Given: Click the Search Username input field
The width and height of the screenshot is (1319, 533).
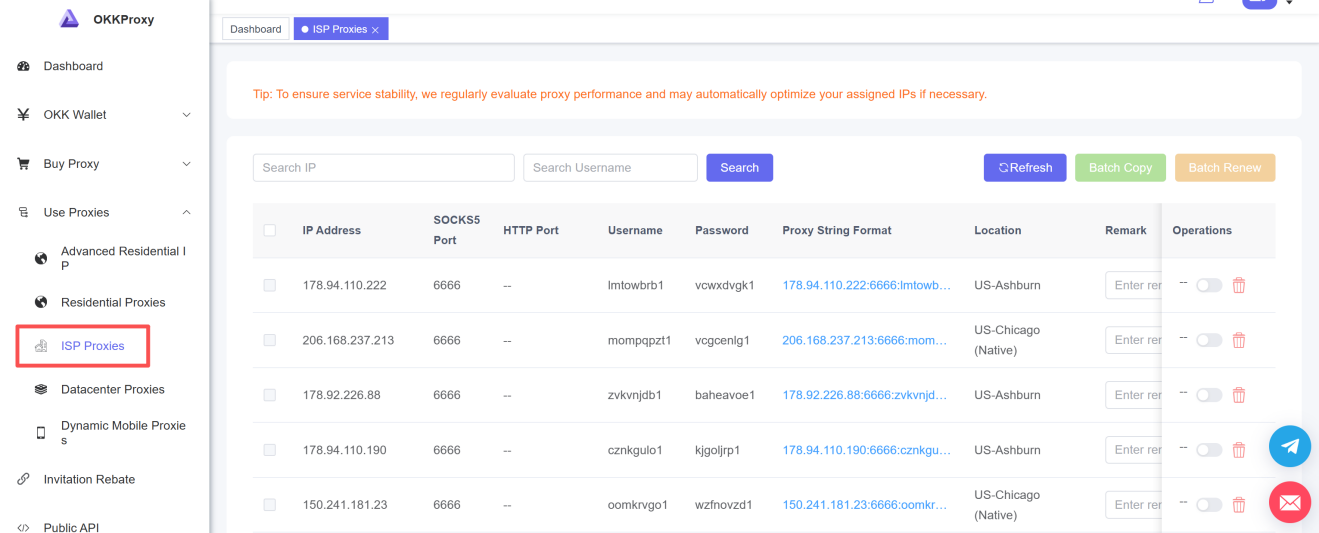Looking at the screenshot, I should [x=610, y=168].
